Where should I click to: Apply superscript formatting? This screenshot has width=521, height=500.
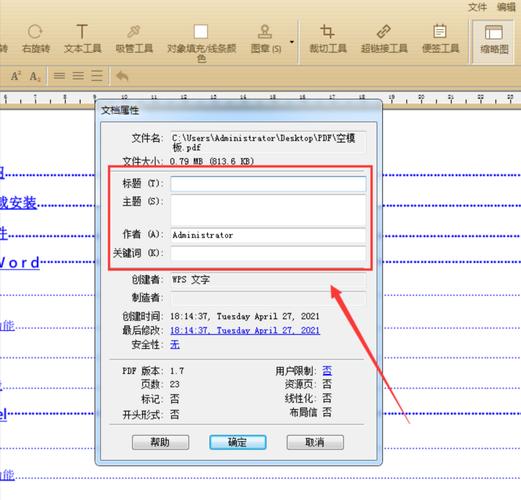click(16, 76)
